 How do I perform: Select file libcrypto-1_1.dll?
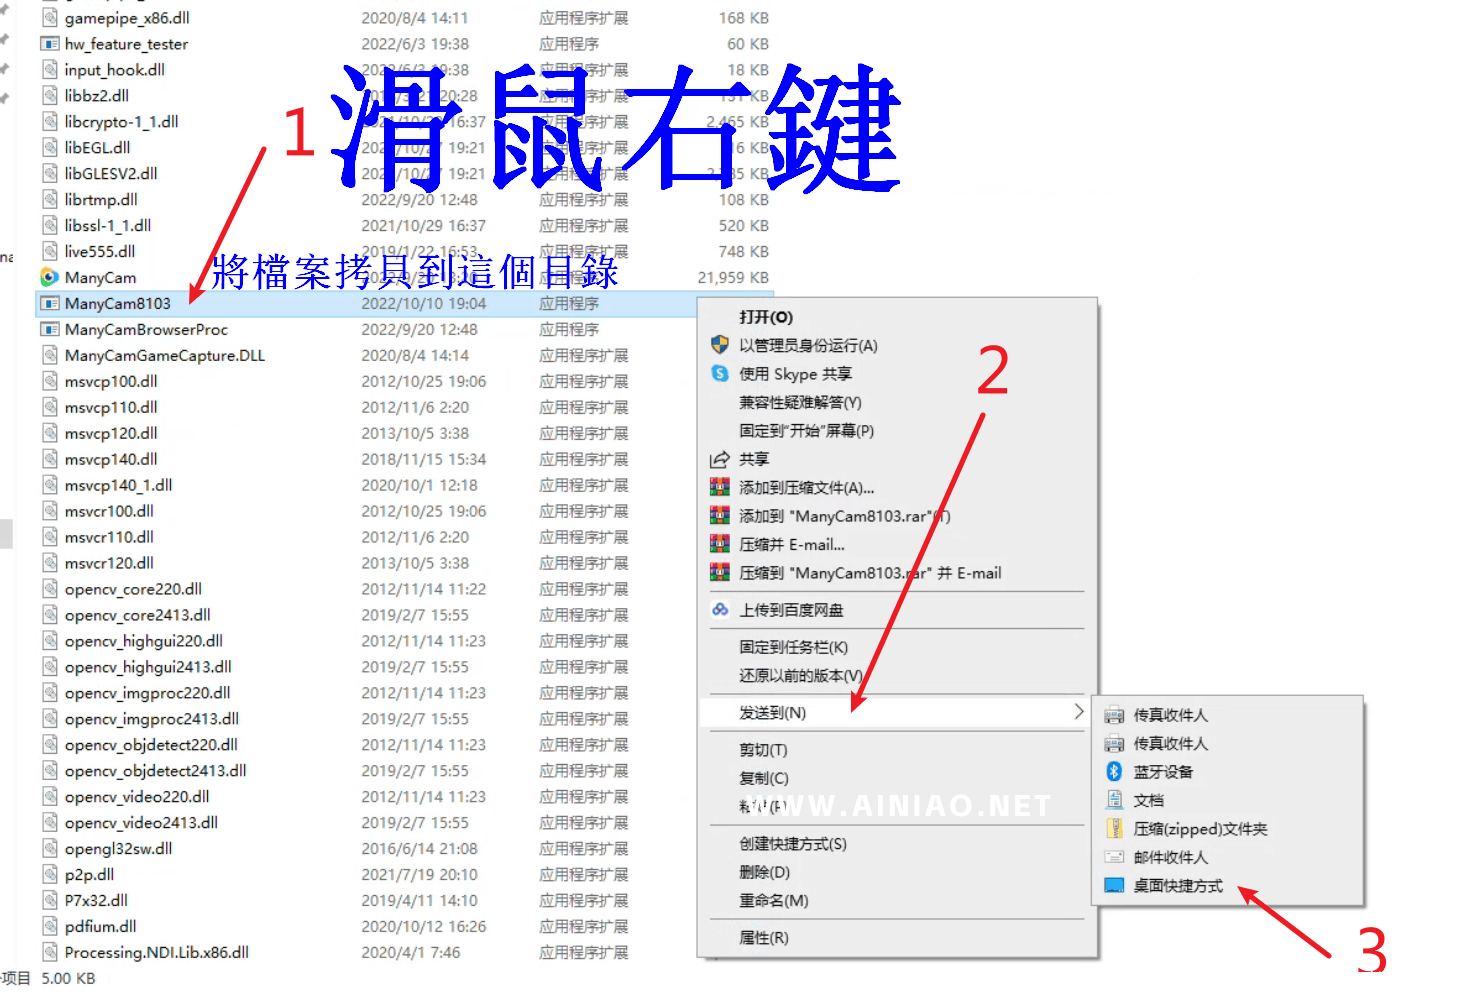tap(122, 121)
